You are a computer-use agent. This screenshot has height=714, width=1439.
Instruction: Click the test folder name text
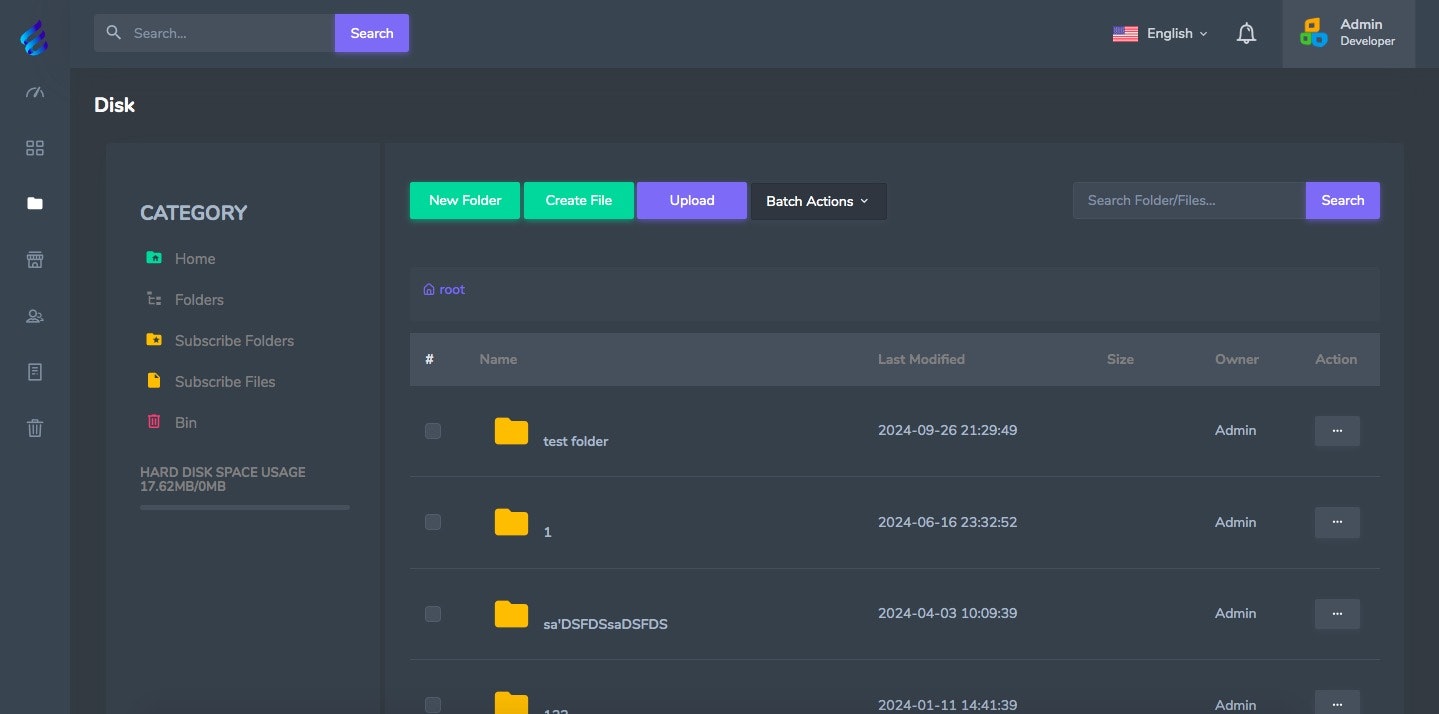click(576, 441)
